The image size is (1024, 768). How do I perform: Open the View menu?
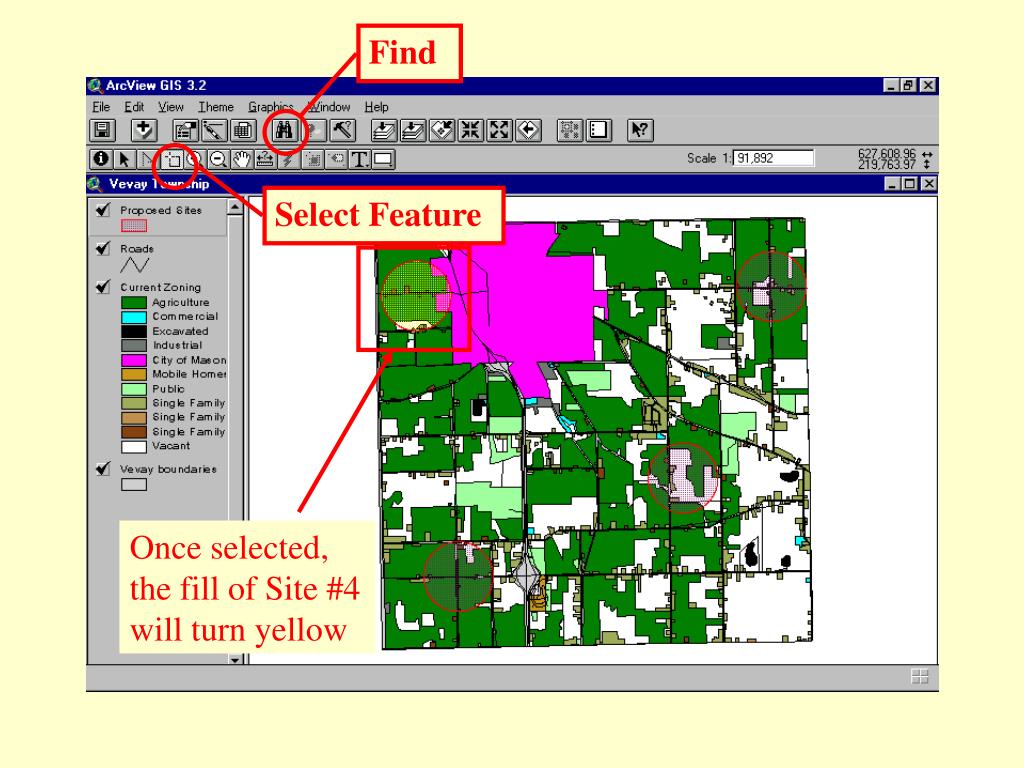tap(170, 106)
